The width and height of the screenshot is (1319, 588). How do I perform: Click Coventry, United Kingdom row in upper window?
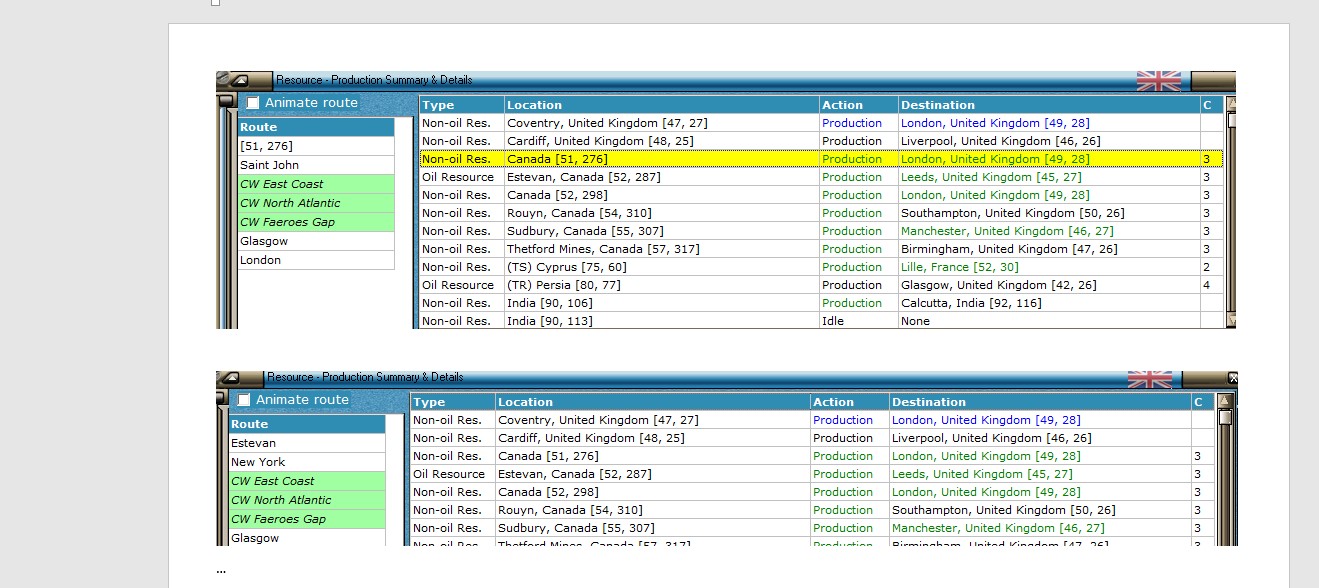(821, 123)
